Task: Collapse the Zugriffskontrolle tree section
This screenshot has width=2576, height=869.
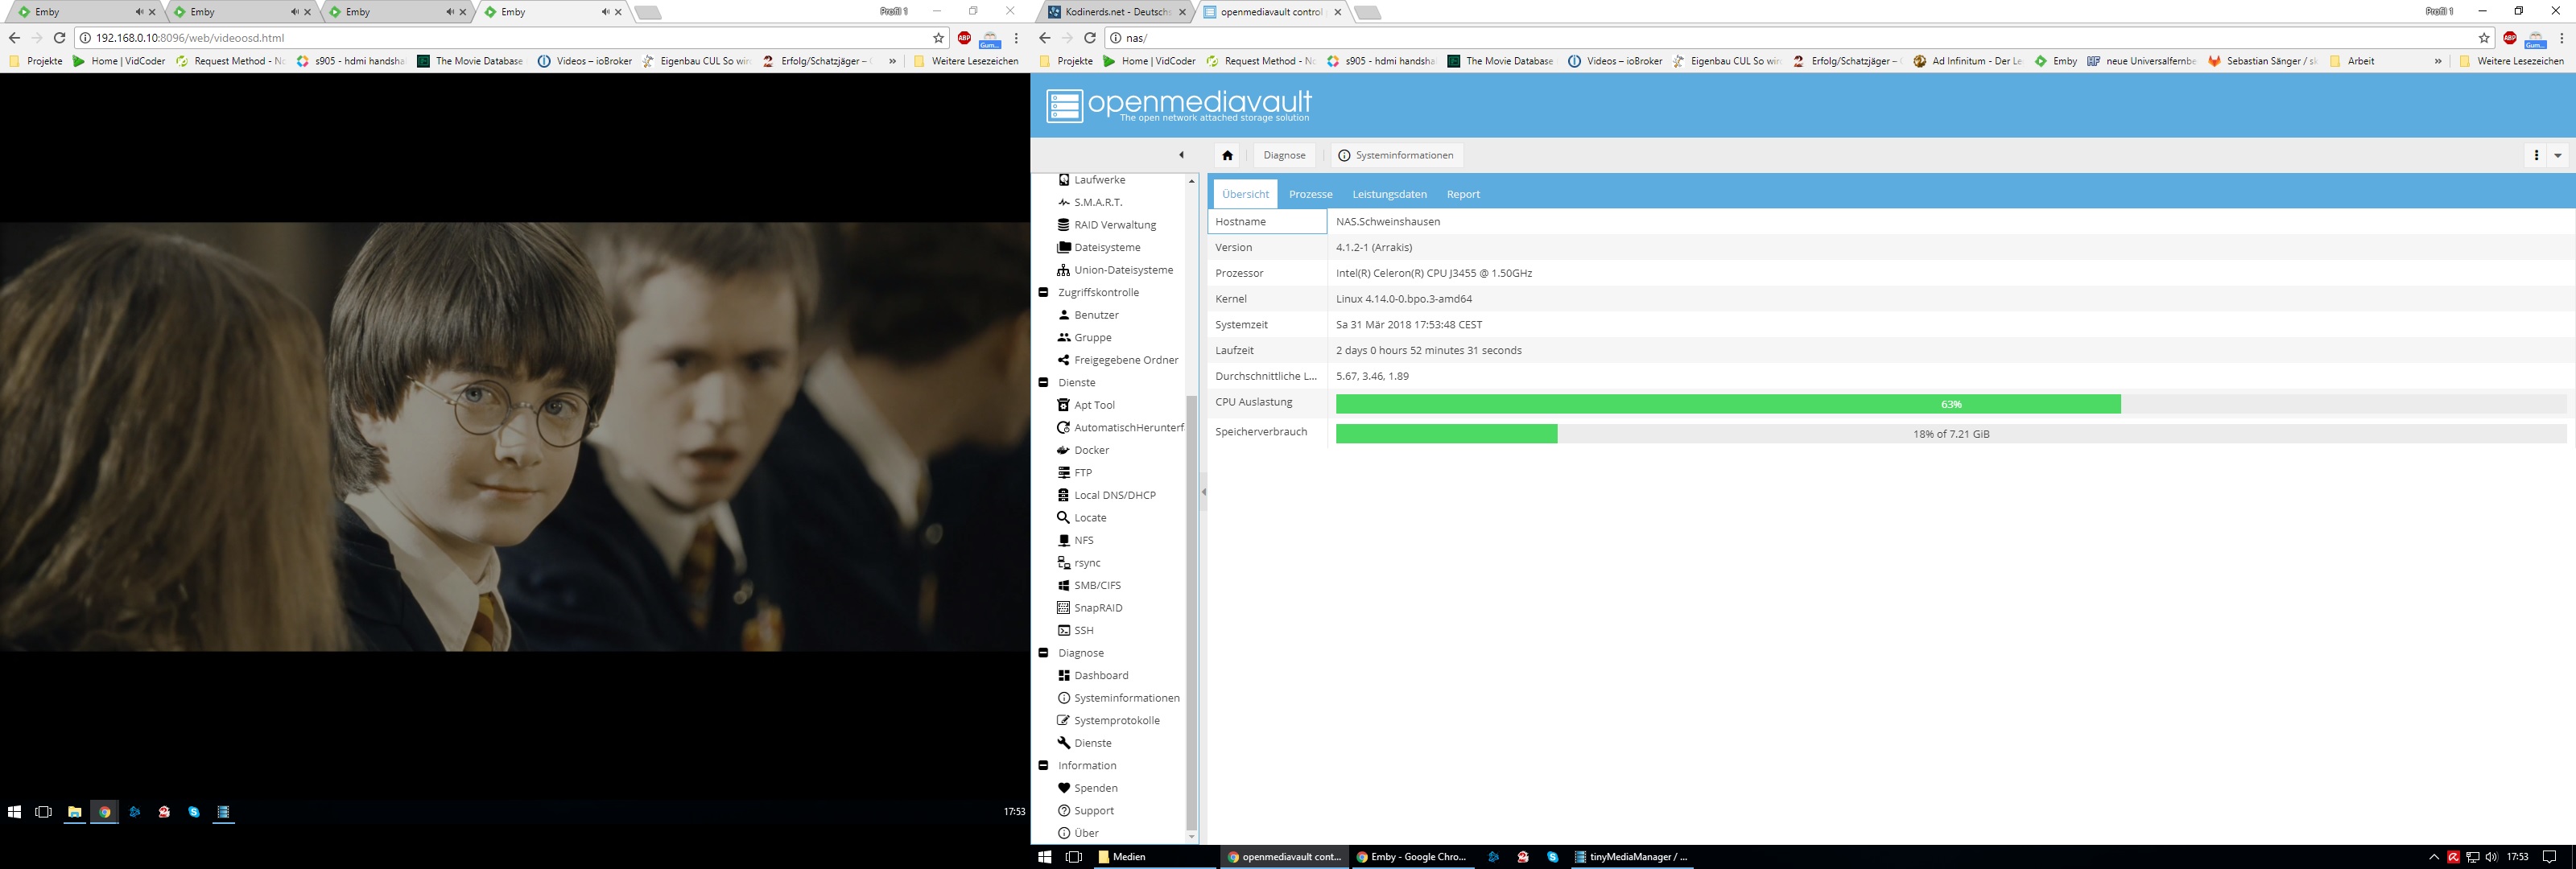Action: [x=1043, y=292]
